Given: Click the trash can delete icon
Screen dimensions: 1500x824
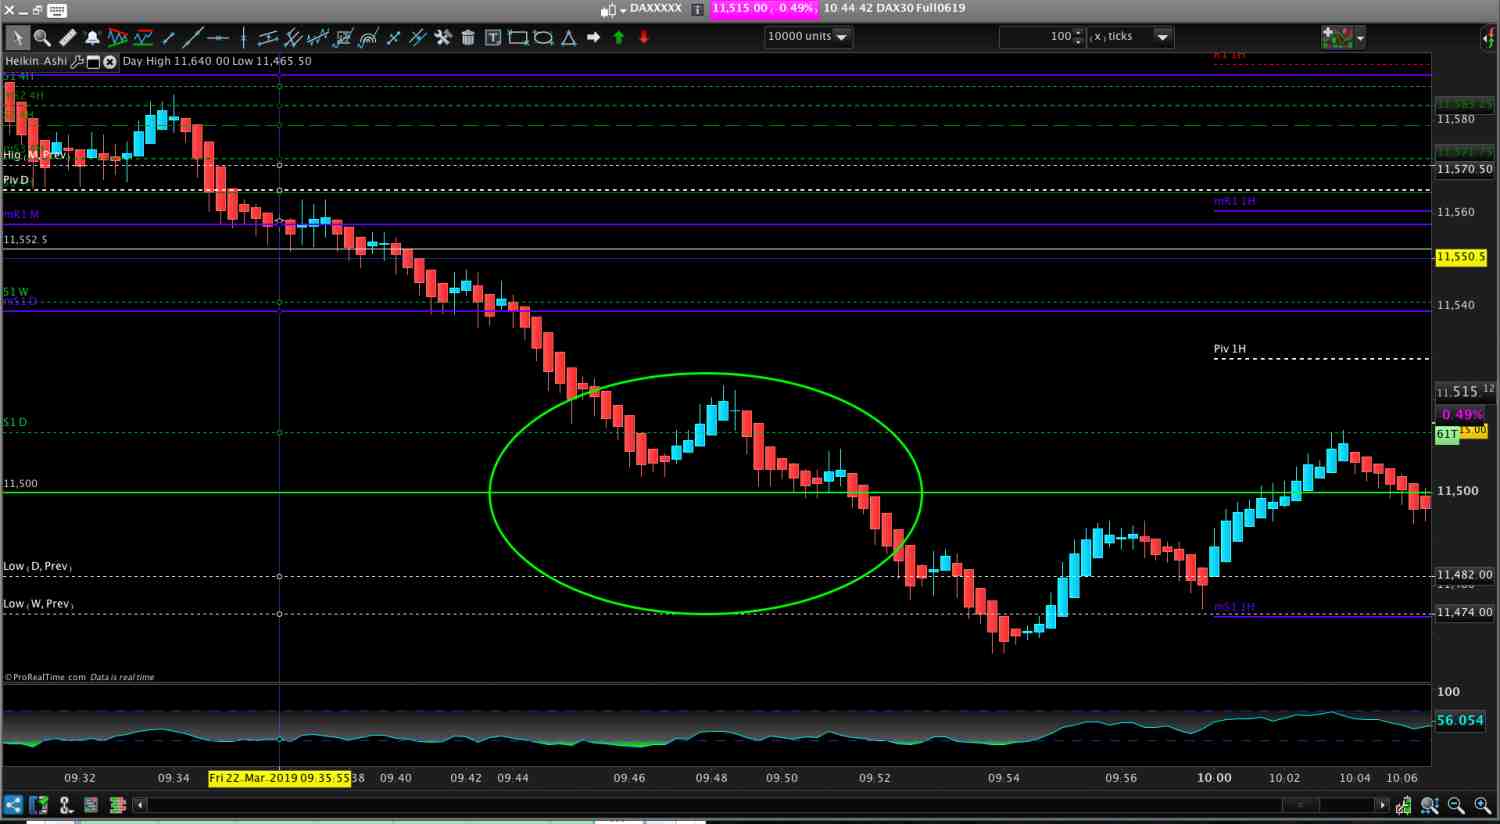Looking at the screenshot, I should coord(468,38).
